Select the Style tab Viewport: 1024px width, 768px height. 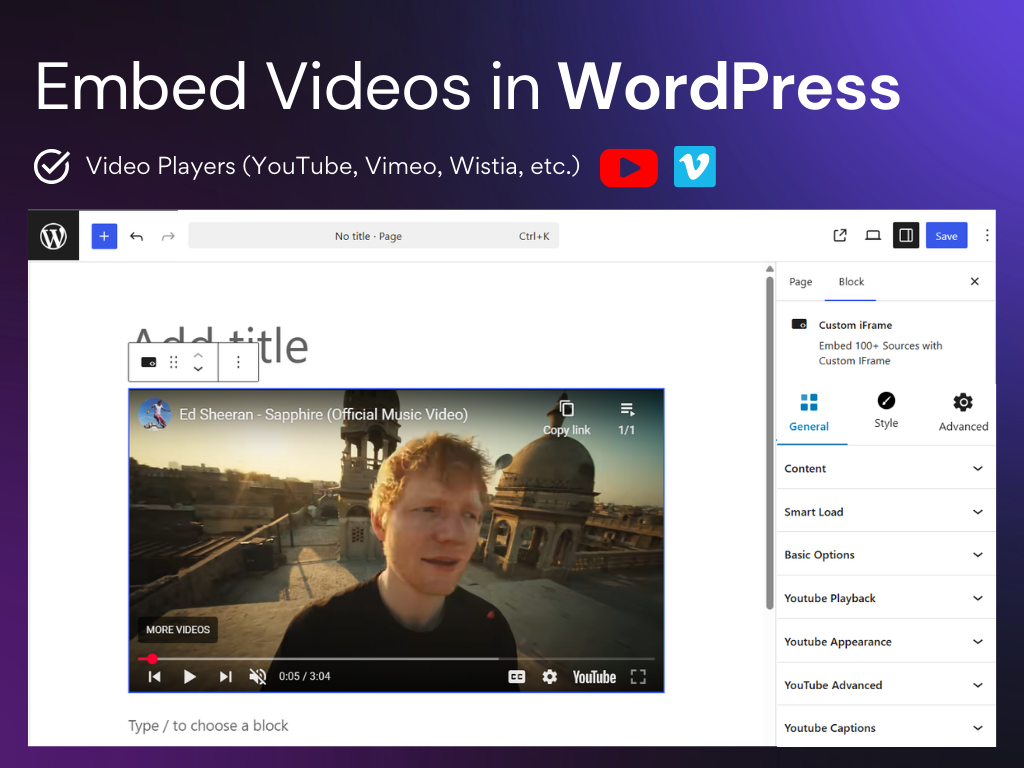click(x=886, y=410)
